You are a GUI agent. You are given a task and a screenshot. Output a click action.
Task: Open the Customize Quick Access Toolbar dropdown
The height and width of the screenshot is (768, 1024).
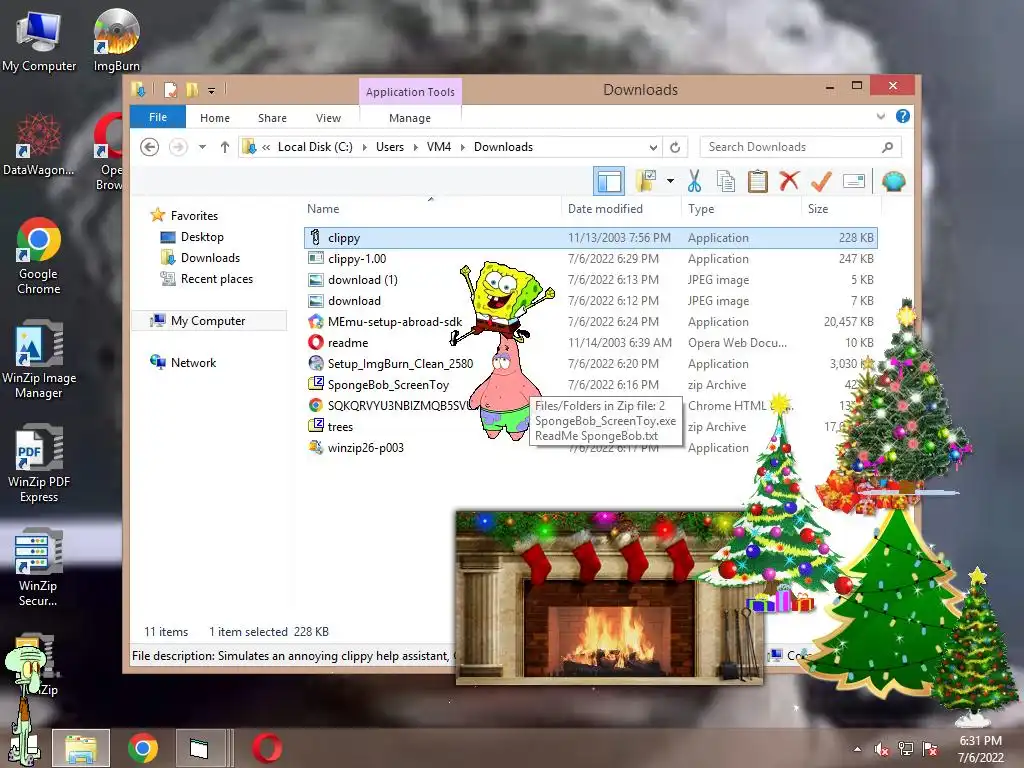point(212,90)
